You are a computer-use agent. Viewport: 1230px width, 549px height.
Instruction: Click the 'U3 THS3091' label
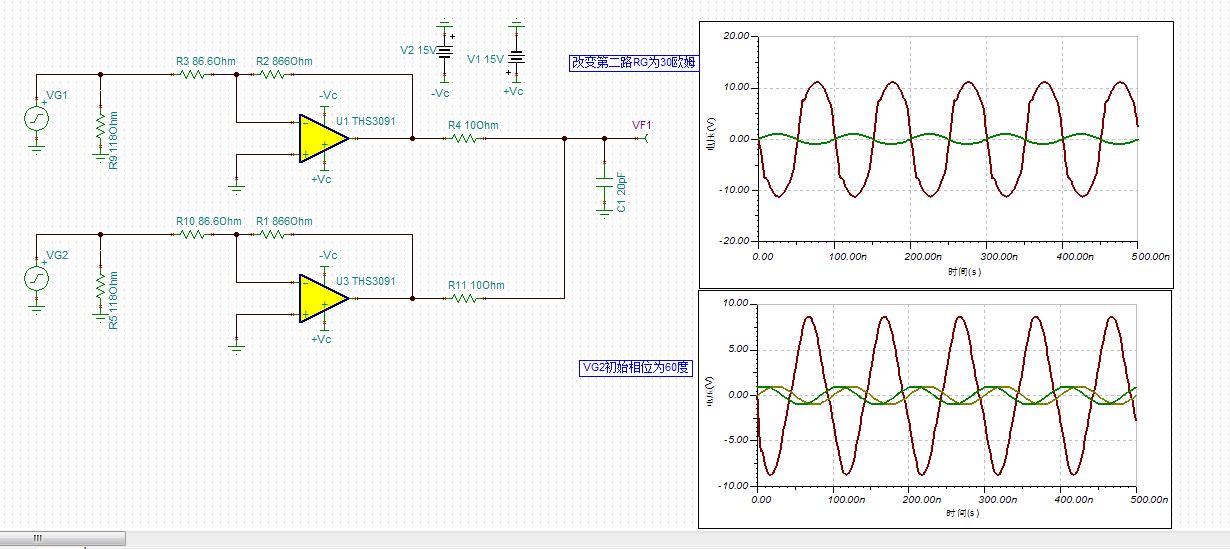pos(366,281)
